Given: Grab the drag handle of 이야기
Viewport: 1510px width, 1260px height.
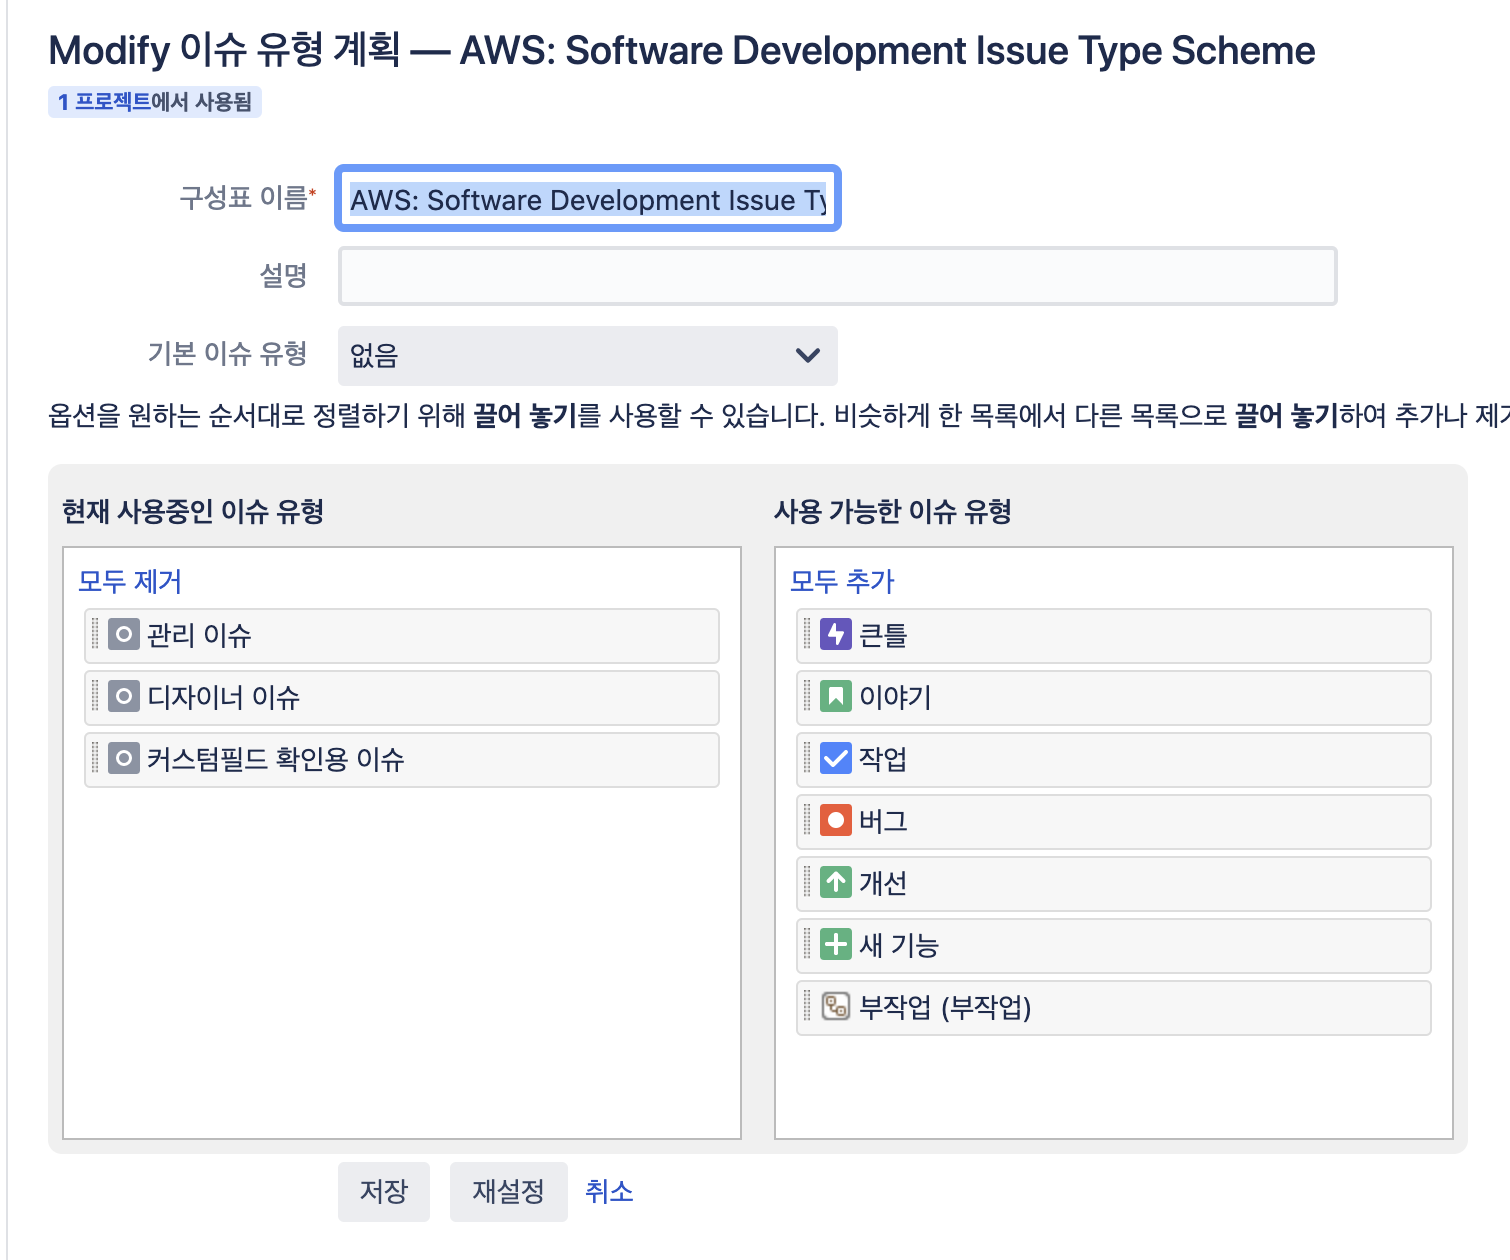Looking at the screenshot, I should coord(807,696).
